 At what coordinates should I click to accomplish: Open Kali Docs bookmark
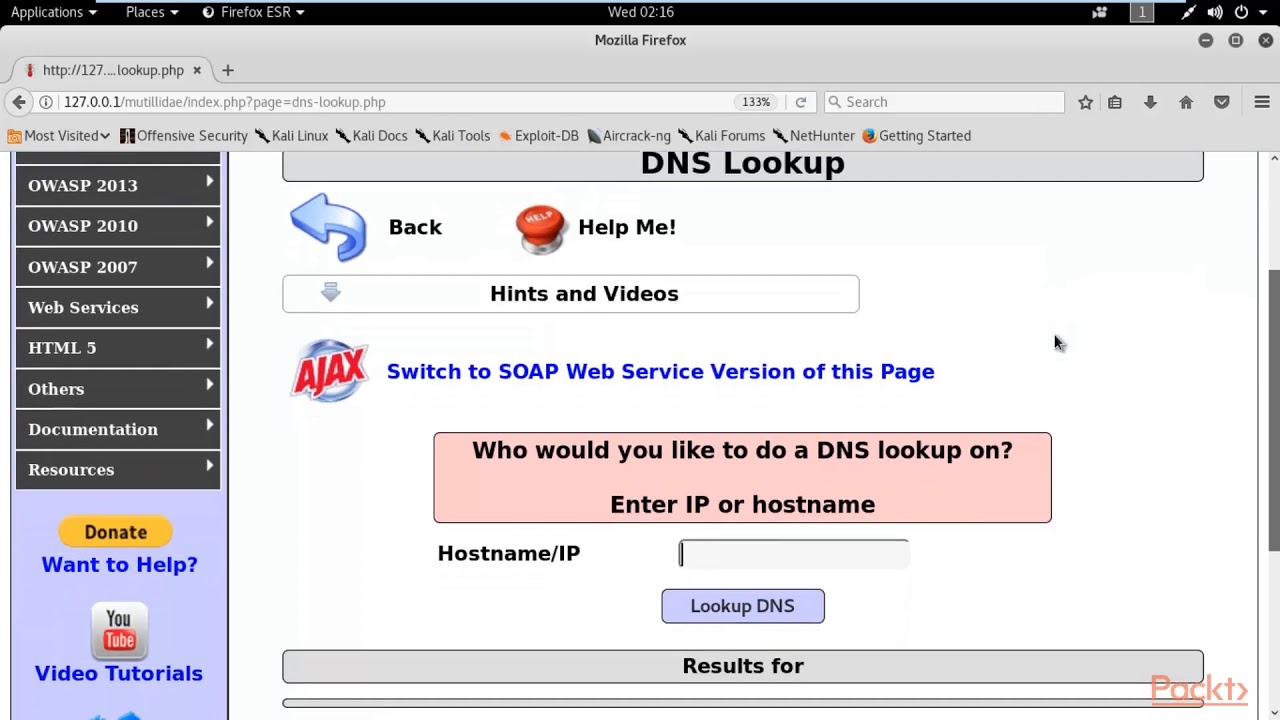point(372,136)
